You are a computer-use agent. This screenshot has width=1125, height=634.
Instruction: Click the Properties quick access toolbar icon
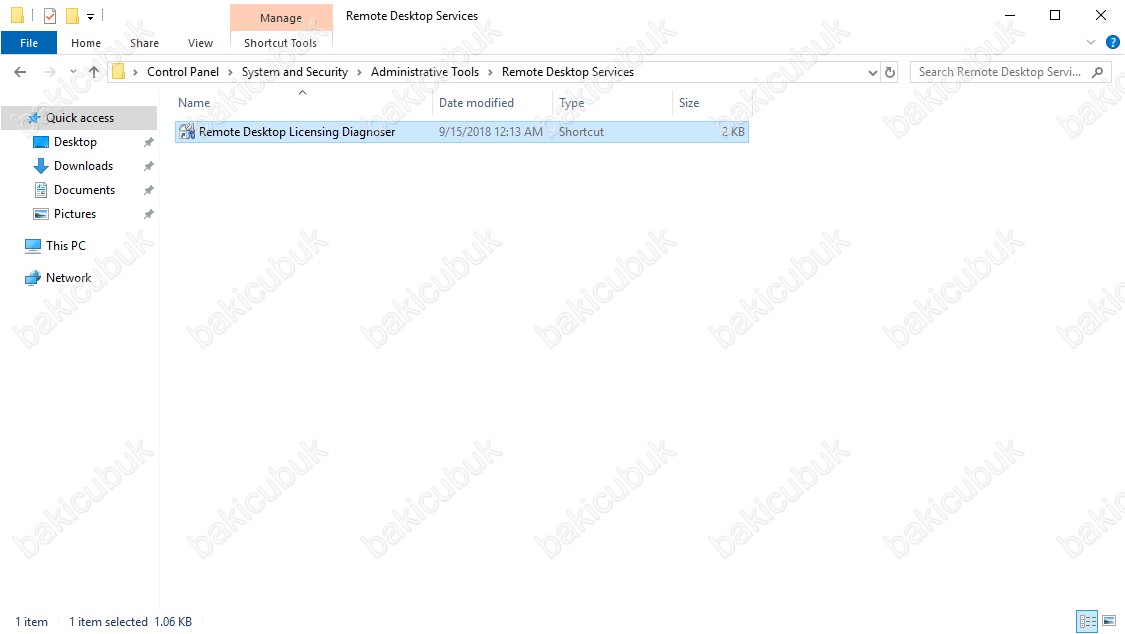[x=50, y=15]
